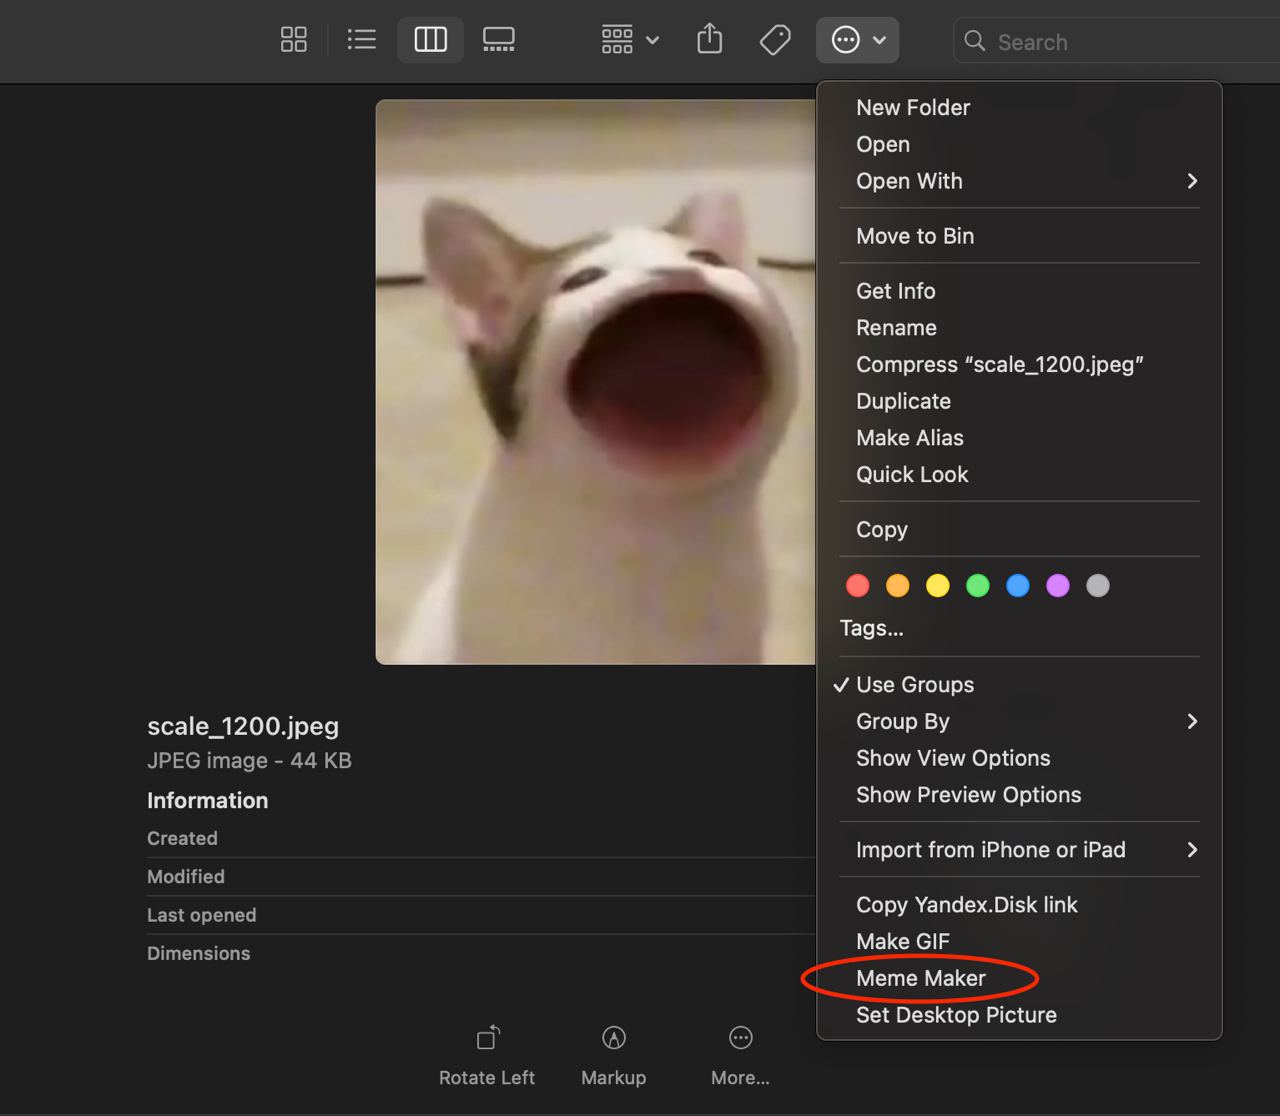Open Tags... from the context menu
Viewport: 1280px width, 1116px height.
[x=871, y=628]
